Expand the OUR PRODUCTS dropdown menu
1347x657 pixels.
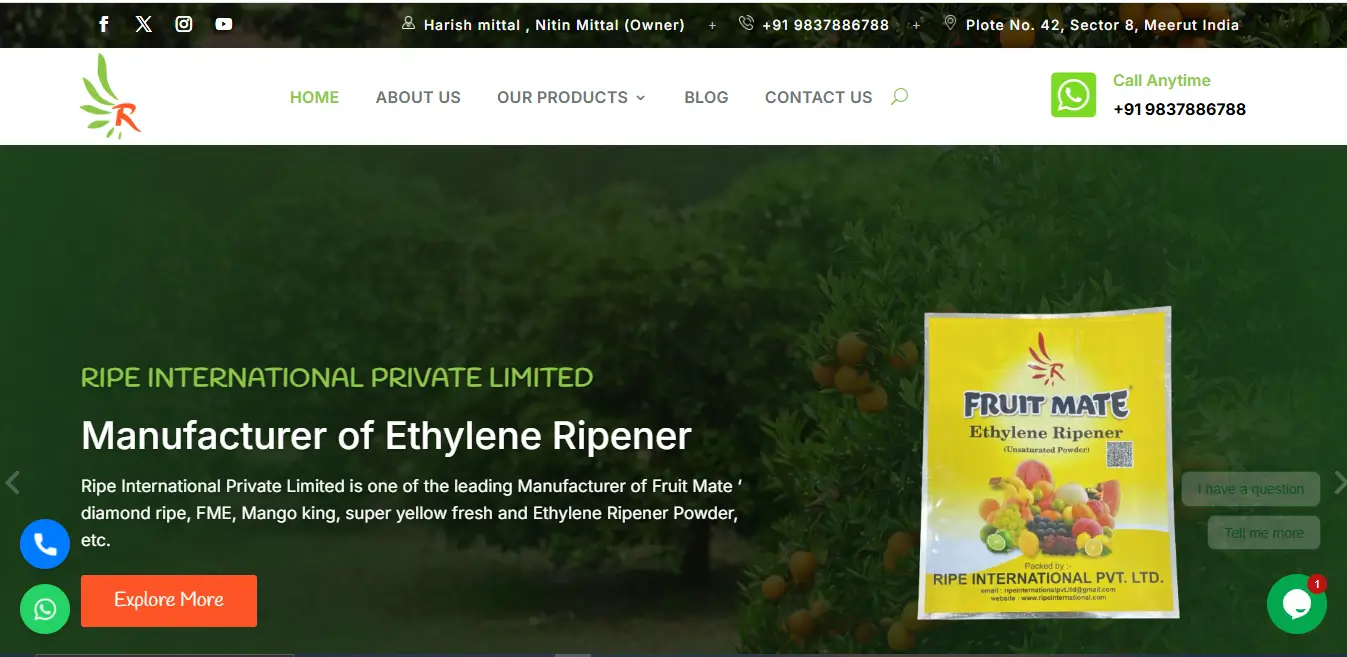point(571,97)
